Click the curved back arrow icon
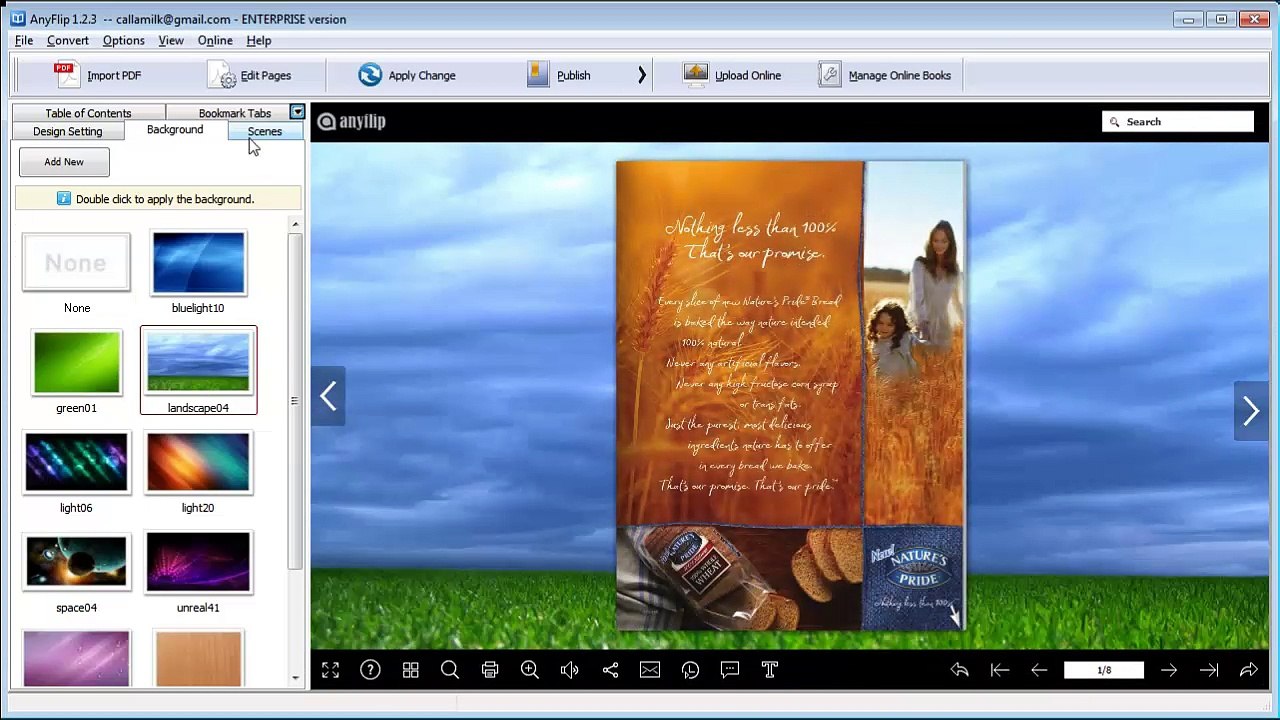 (959, 670)
